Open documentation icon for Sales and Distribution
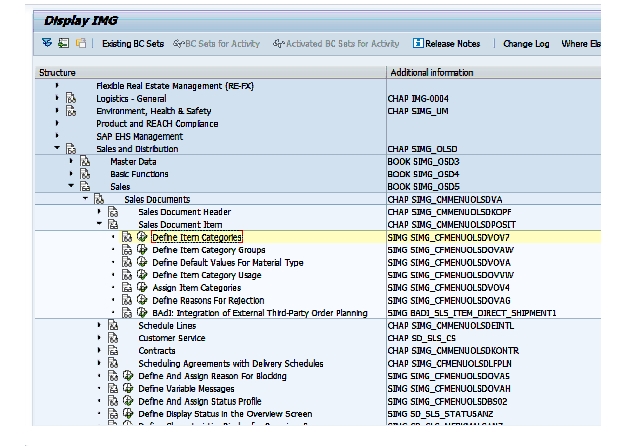 click(x=71, y=149)
